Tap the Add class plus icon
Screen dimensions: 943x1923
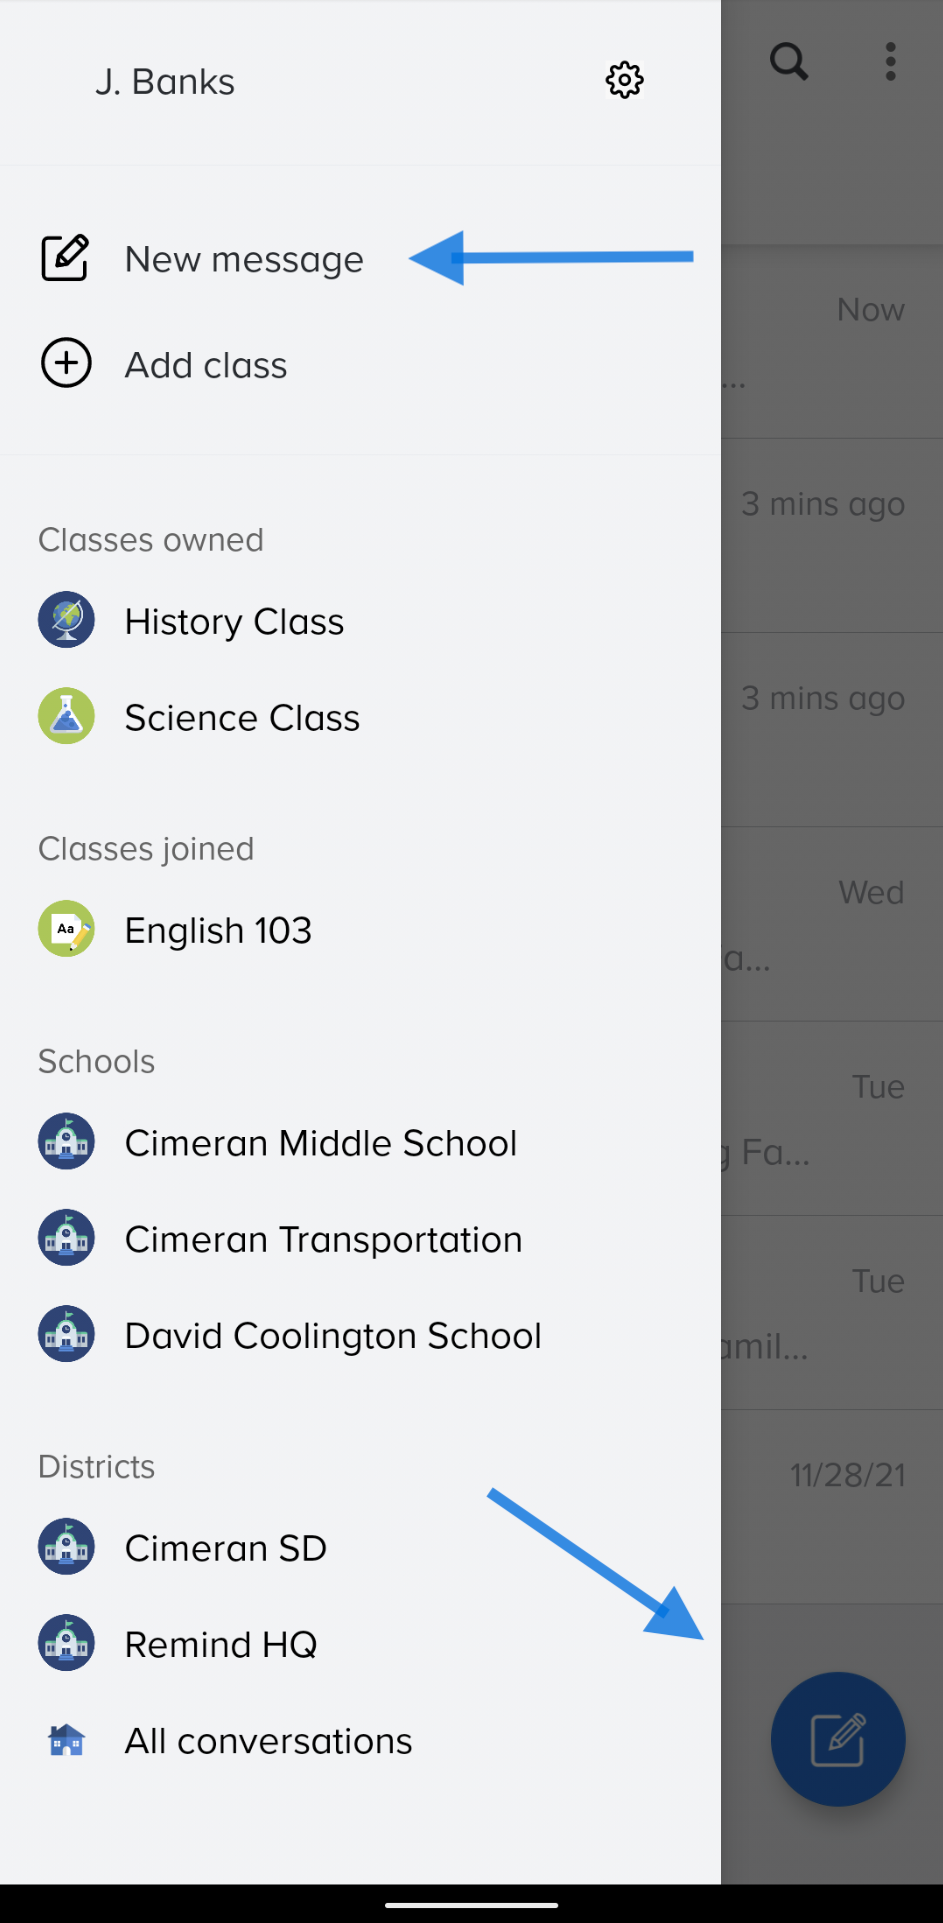[66, 363]
